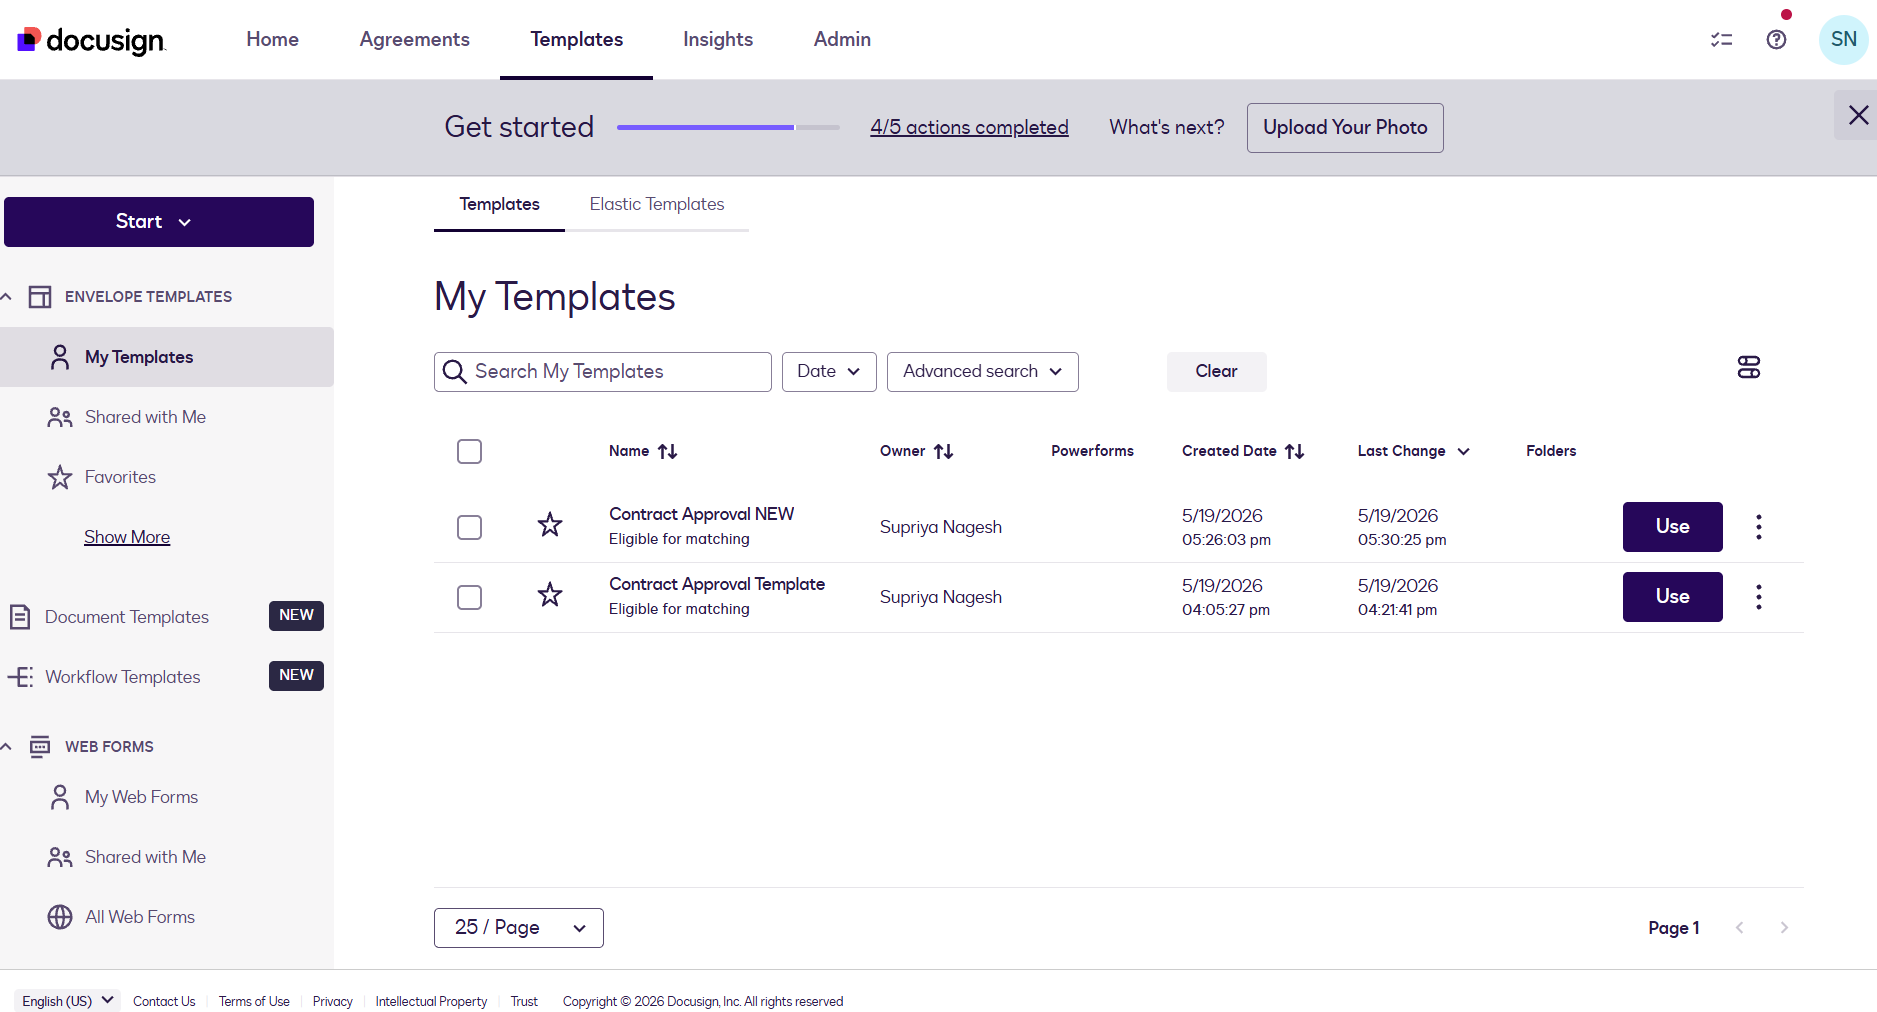Open the Start dropdown button
This screenshot has width=1877, height=1012.
pyautogui.click(x=159, y=222)
